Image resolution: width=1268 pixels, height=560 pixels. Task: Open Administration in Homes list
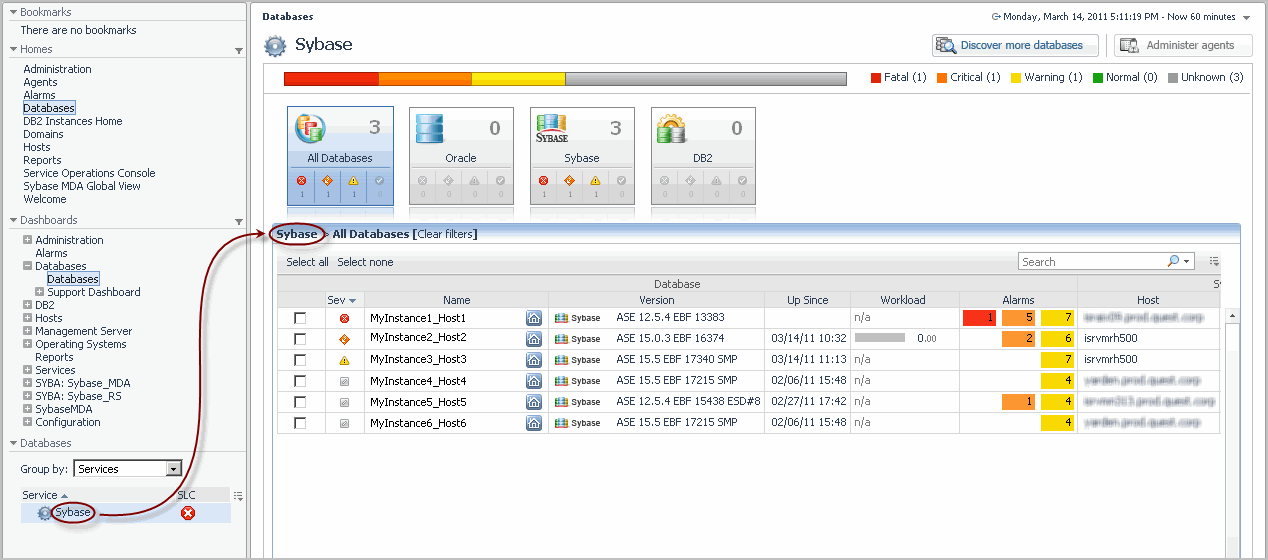57,69
